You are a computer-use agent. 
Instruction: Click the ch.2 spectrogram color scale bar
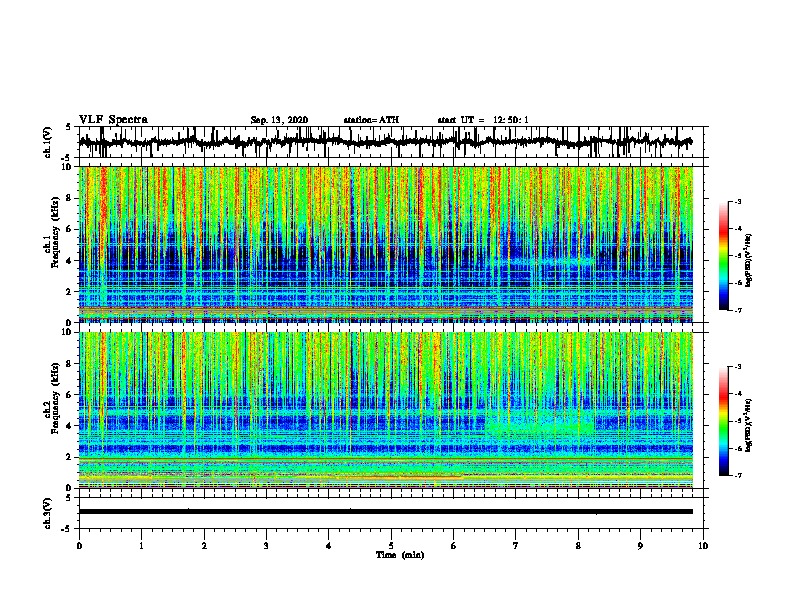coord(724,421)
